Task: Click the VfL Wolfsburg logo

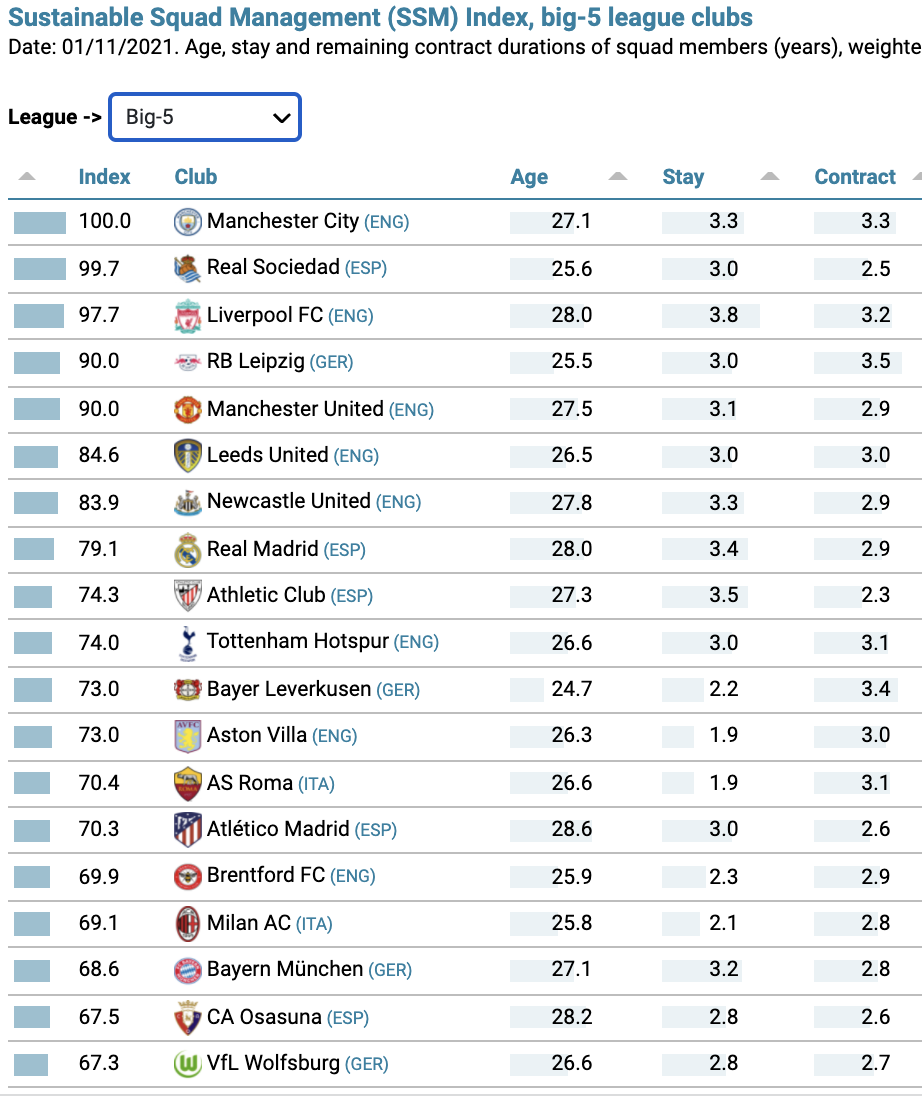Action: click(x=188, y=1064)
